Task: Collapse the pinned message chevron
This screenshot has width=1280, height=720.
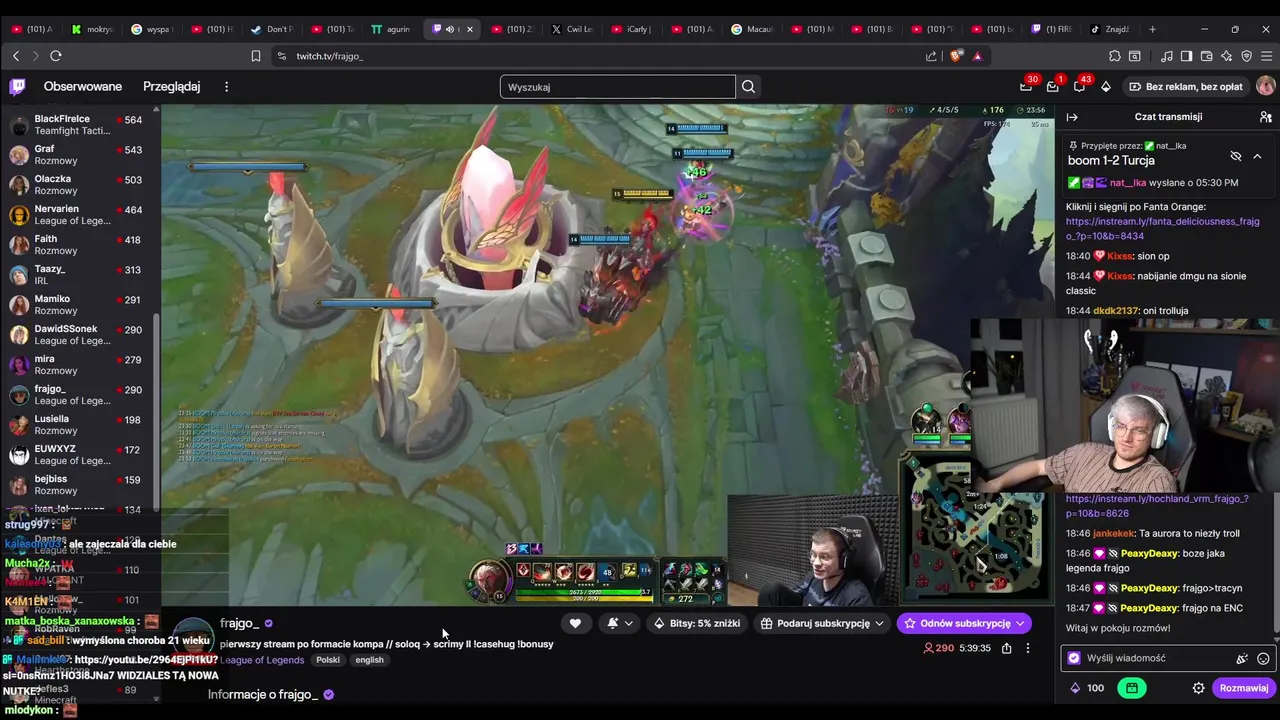Action: point(1257,156)
